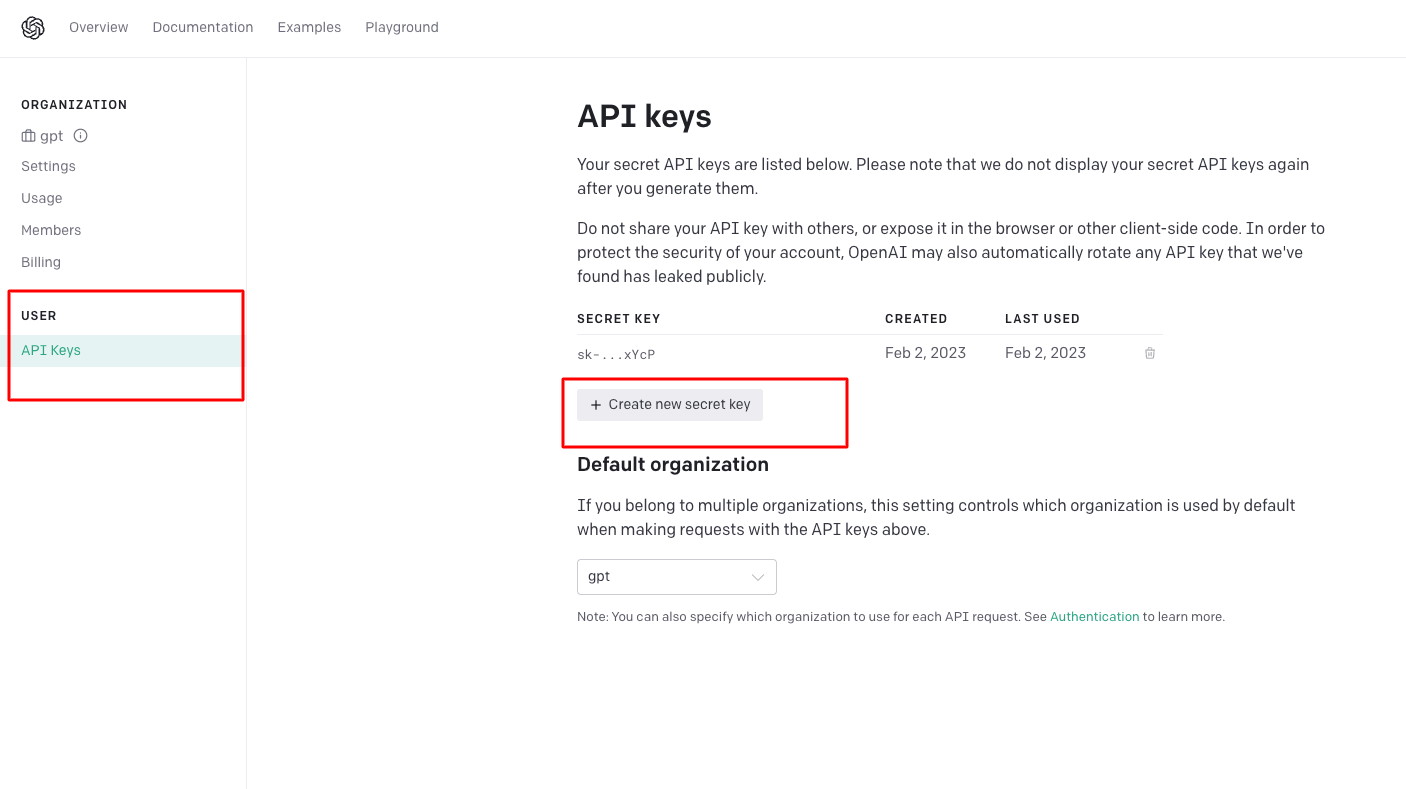Click the LAST USED column header
1406x789 pixels.
point(1042,319)
